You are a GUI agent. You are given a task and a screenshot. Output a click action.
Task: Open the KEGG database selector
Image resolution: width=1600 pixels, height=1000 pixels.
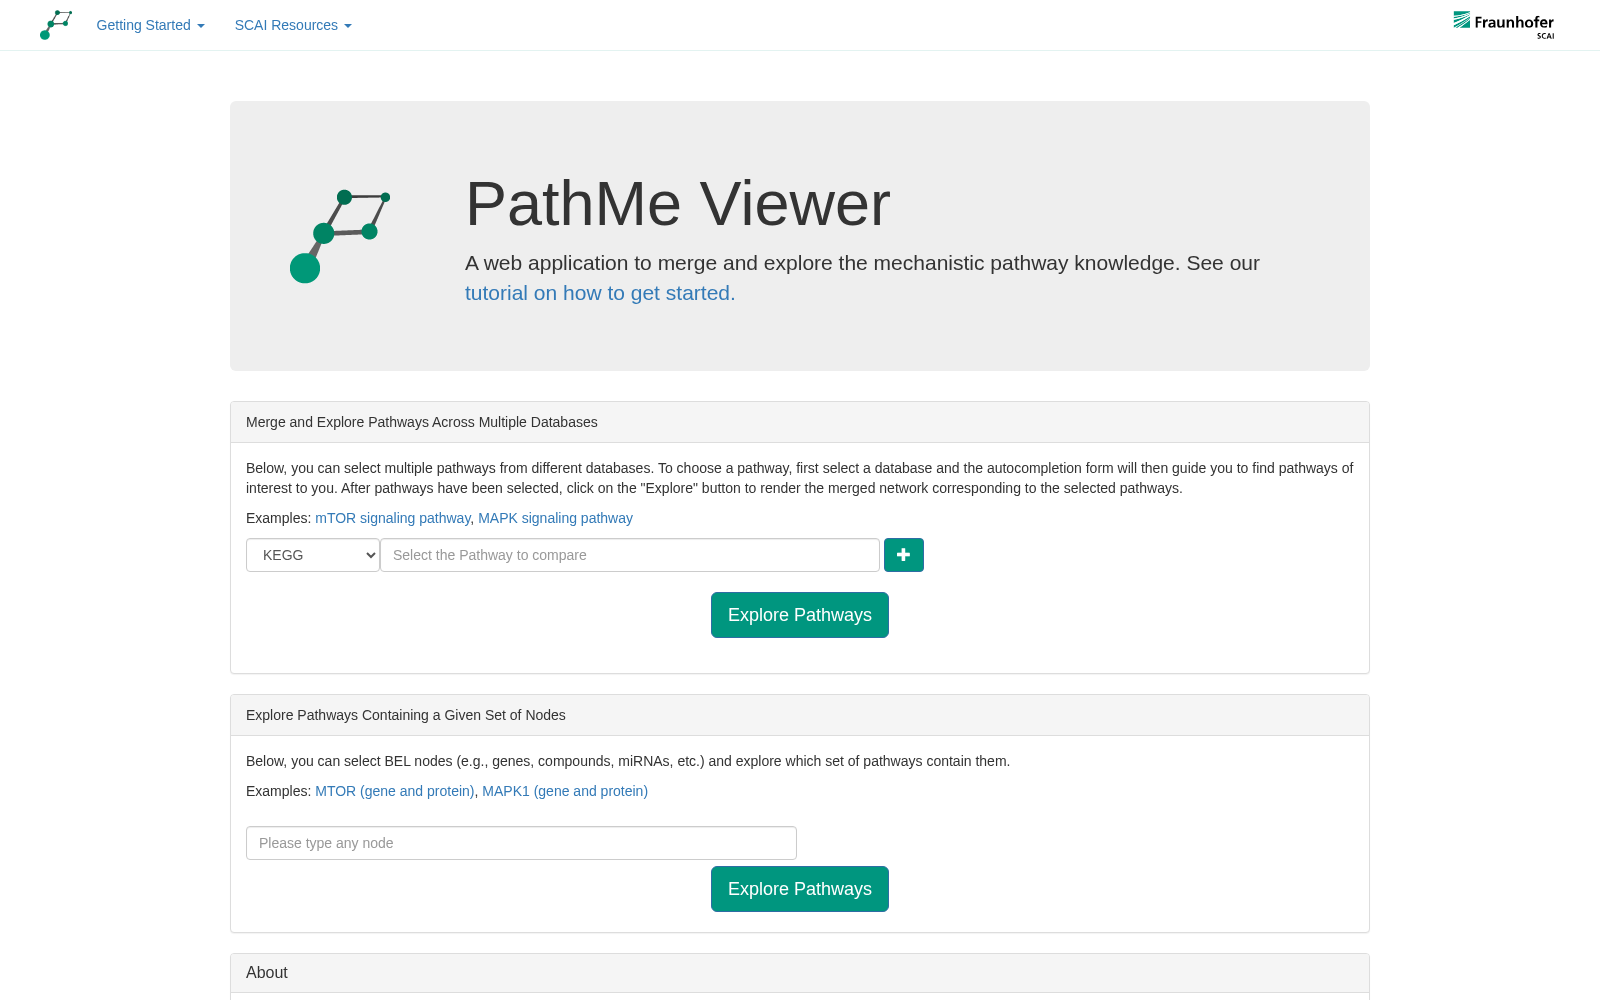(313, 555)
